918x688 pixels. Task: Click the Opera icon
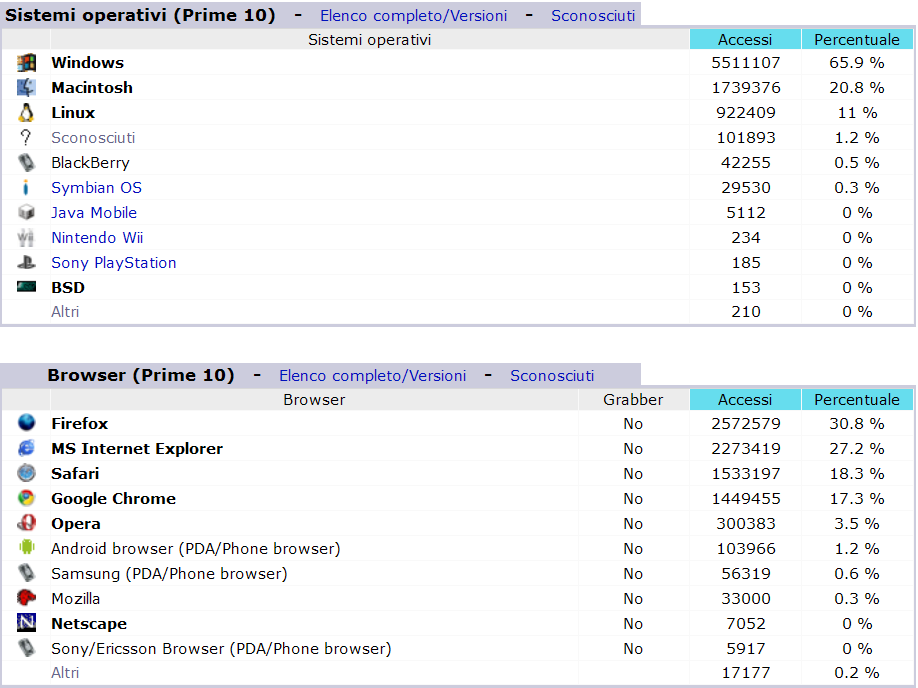26,523
